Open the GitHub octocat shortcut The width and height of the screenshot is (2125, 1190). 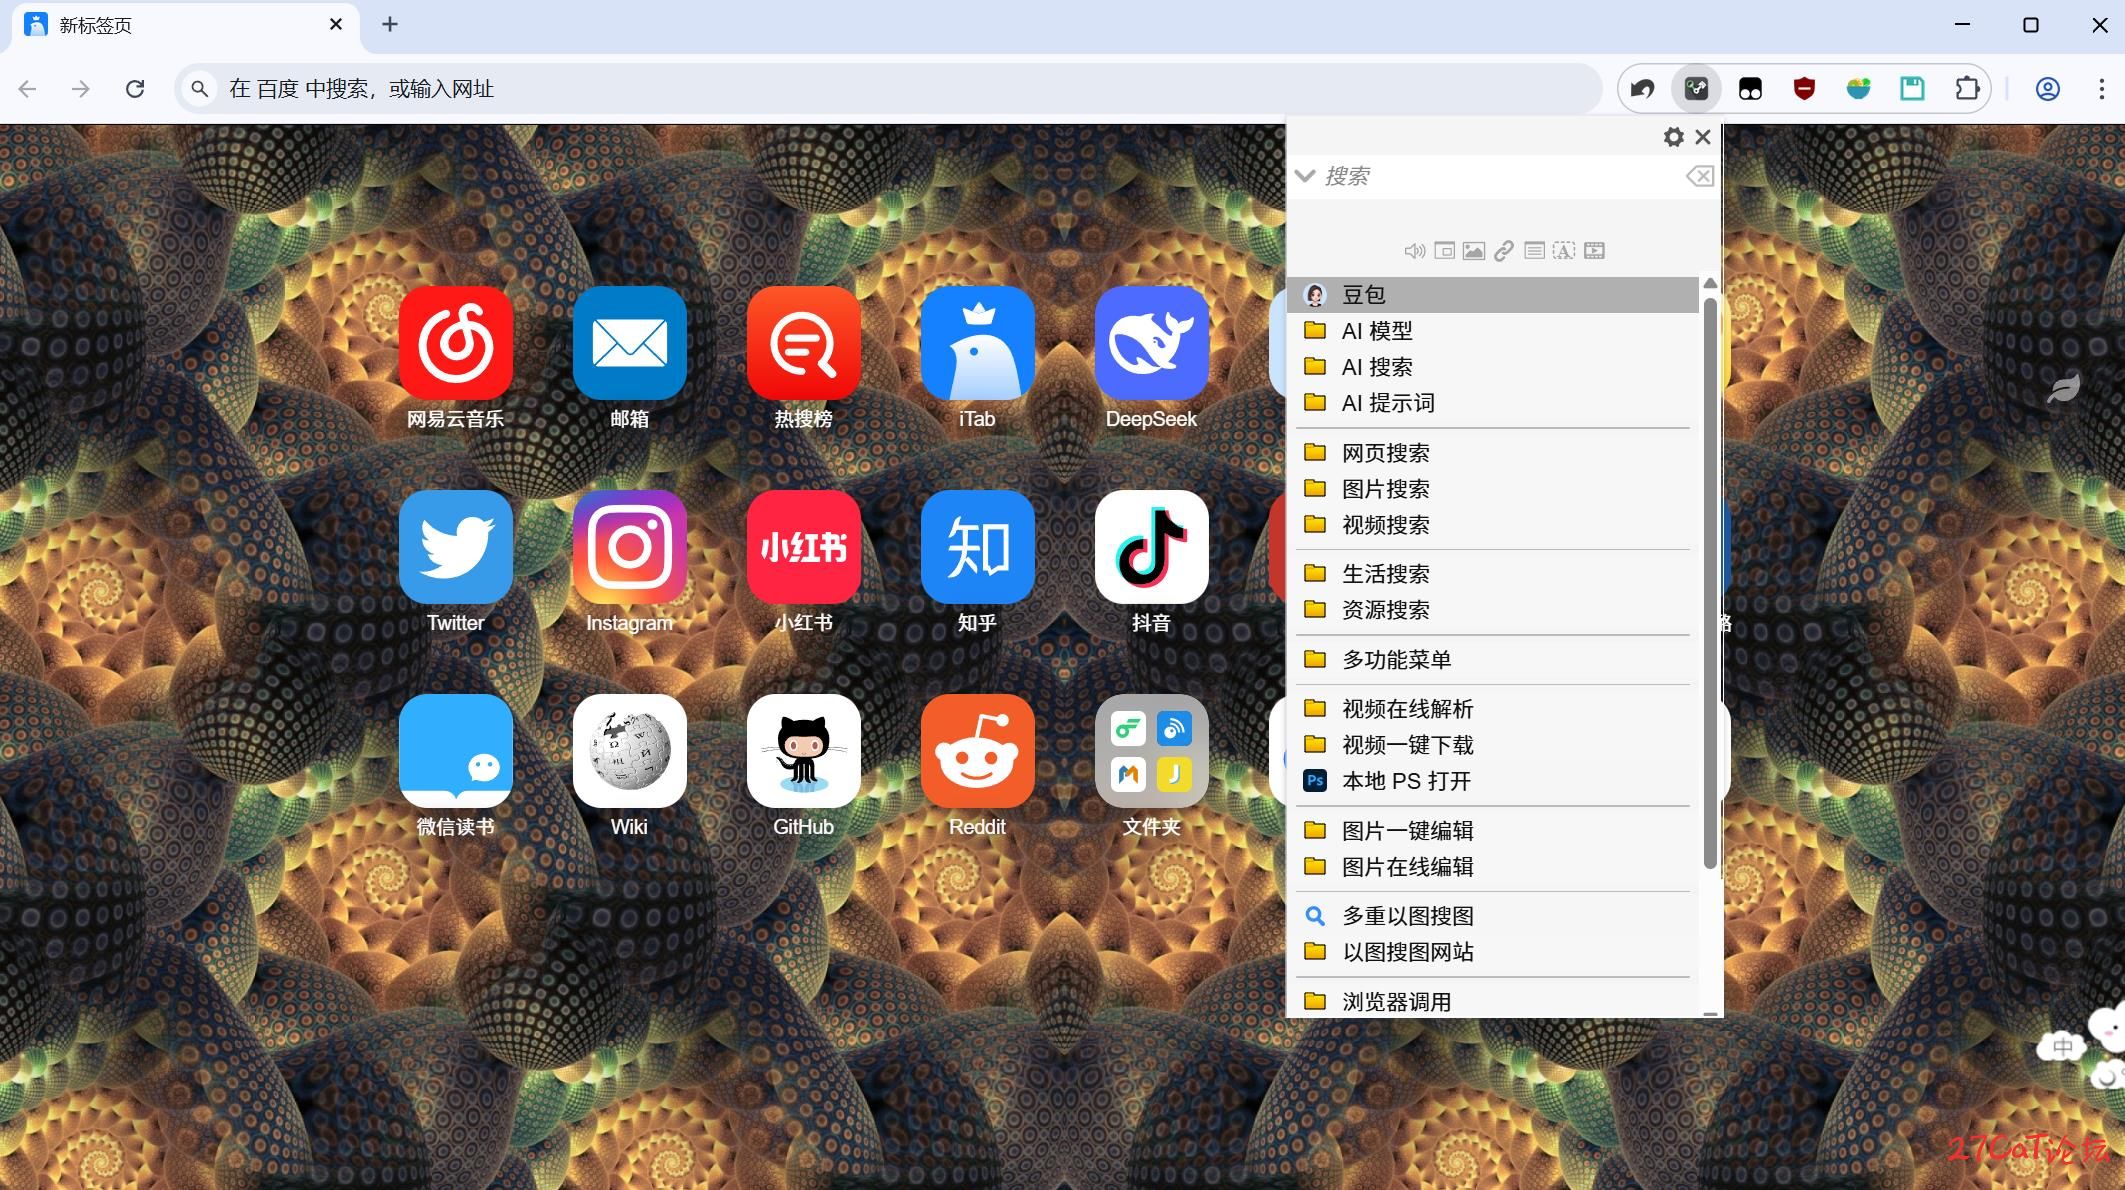[803, 751]
